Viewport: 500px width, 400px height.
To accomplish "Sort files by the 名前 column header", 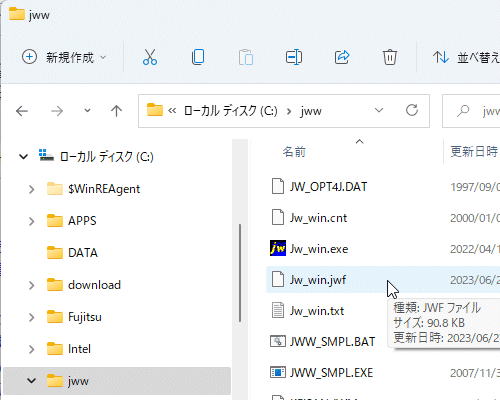I will pos(294,152).
